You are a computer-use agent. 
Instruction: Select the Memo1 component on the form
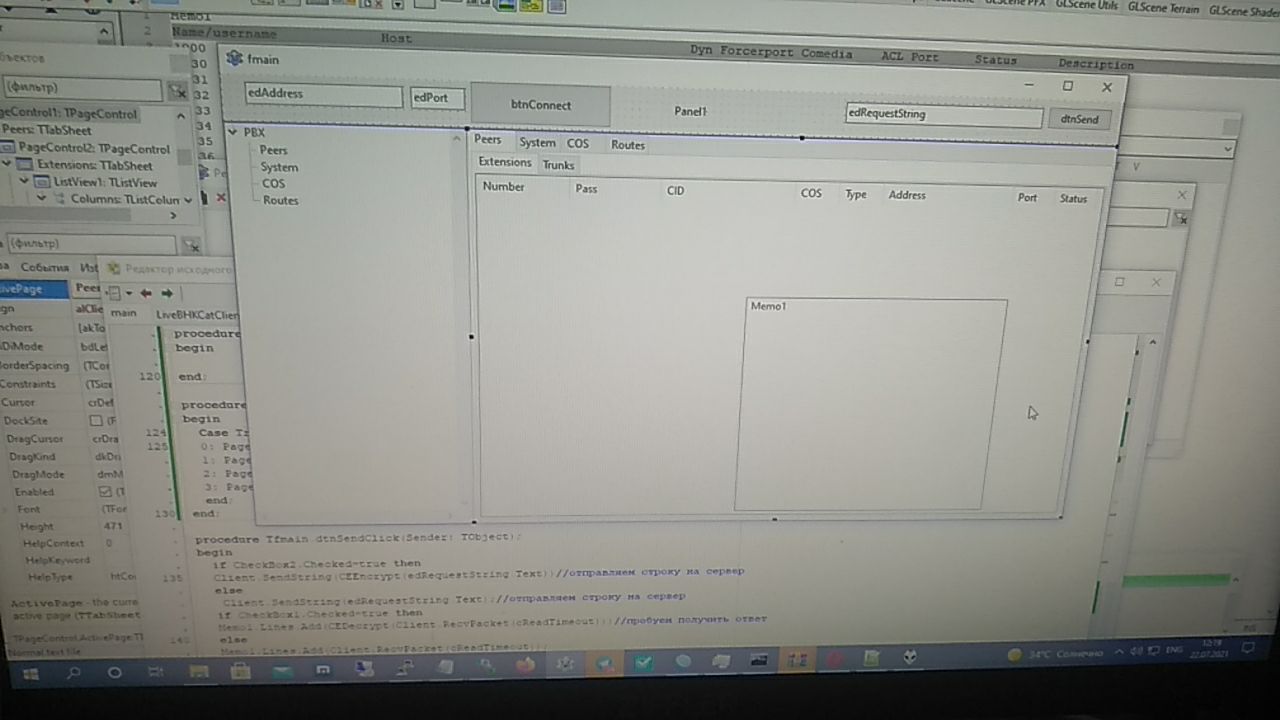pyautogui.click(x=870, y=404)
